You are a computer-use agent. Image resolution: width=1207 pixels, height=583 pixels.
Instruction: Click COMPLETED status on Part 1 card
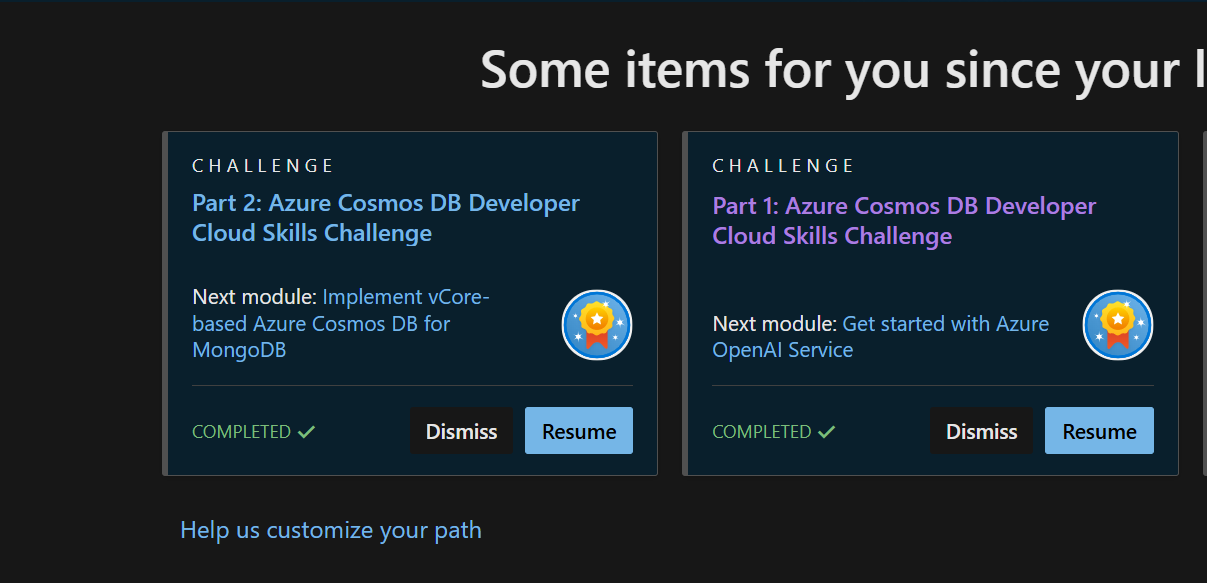pyautogui.click(x=774, y=432)
